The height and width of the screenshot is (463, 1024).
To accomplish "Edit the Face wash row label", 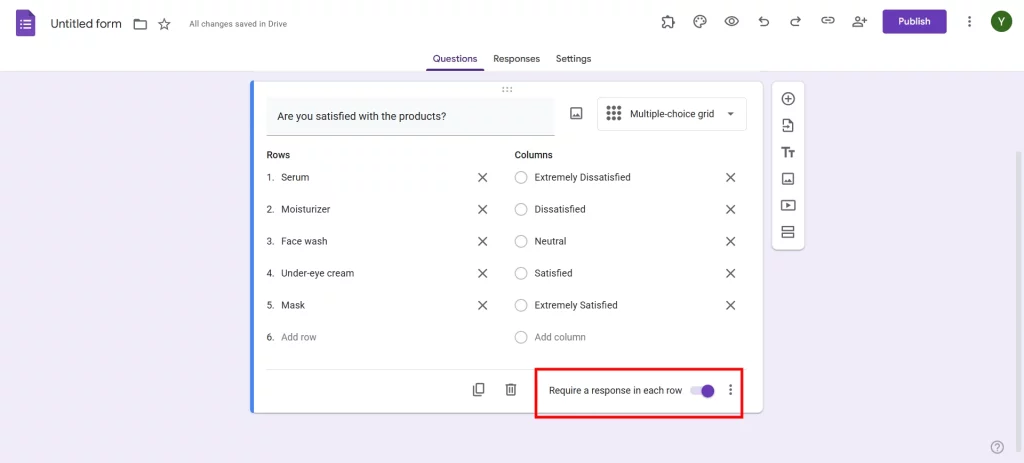I will point(304,241).
